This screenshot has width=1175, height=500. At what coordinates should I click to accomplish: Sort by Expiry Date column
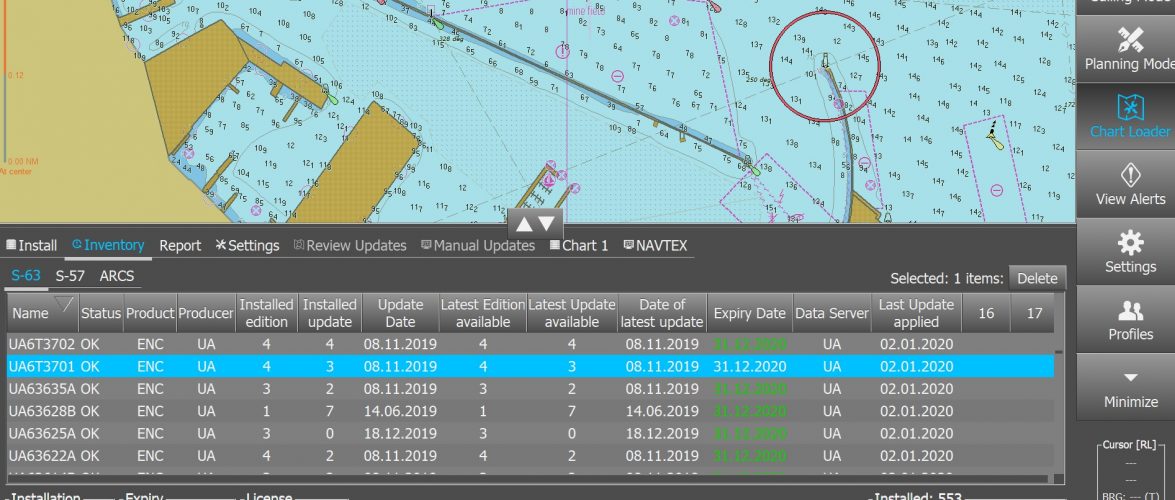click(749, 313)
